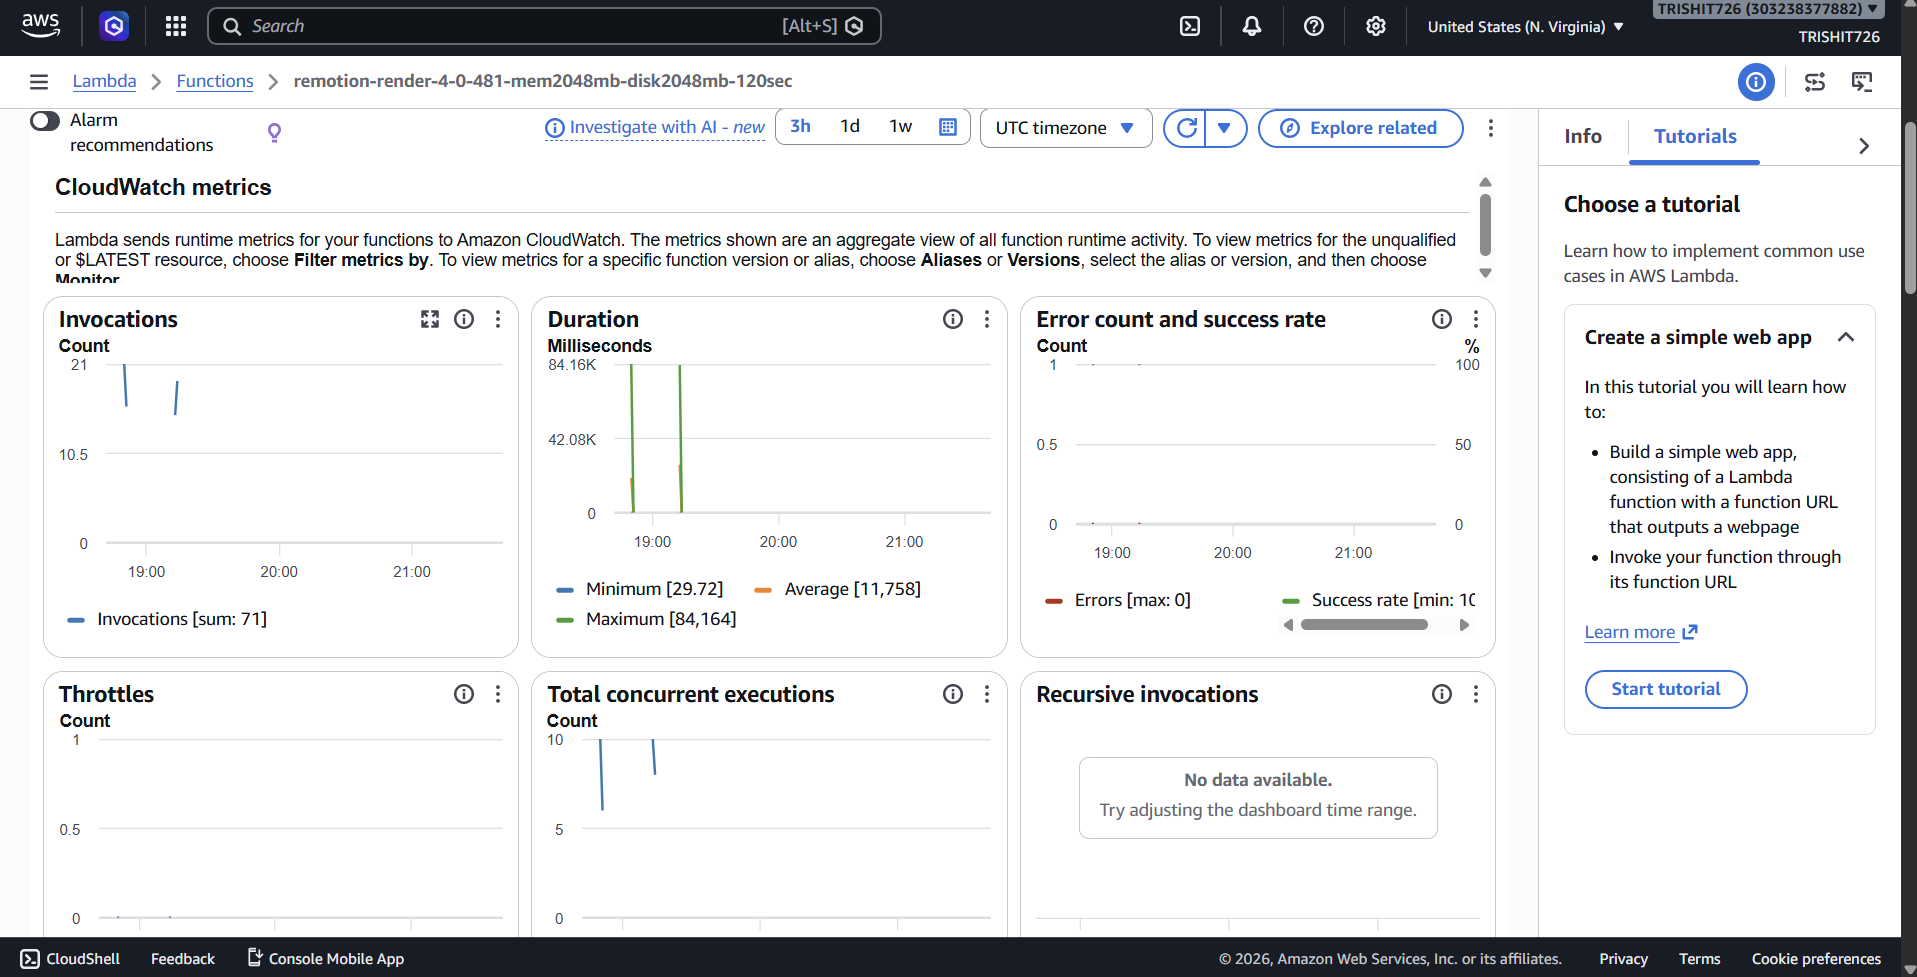This screenshot has height=977, width=1917.
Task: Toggle Minimum series in Duration legend
Action: 640,589
